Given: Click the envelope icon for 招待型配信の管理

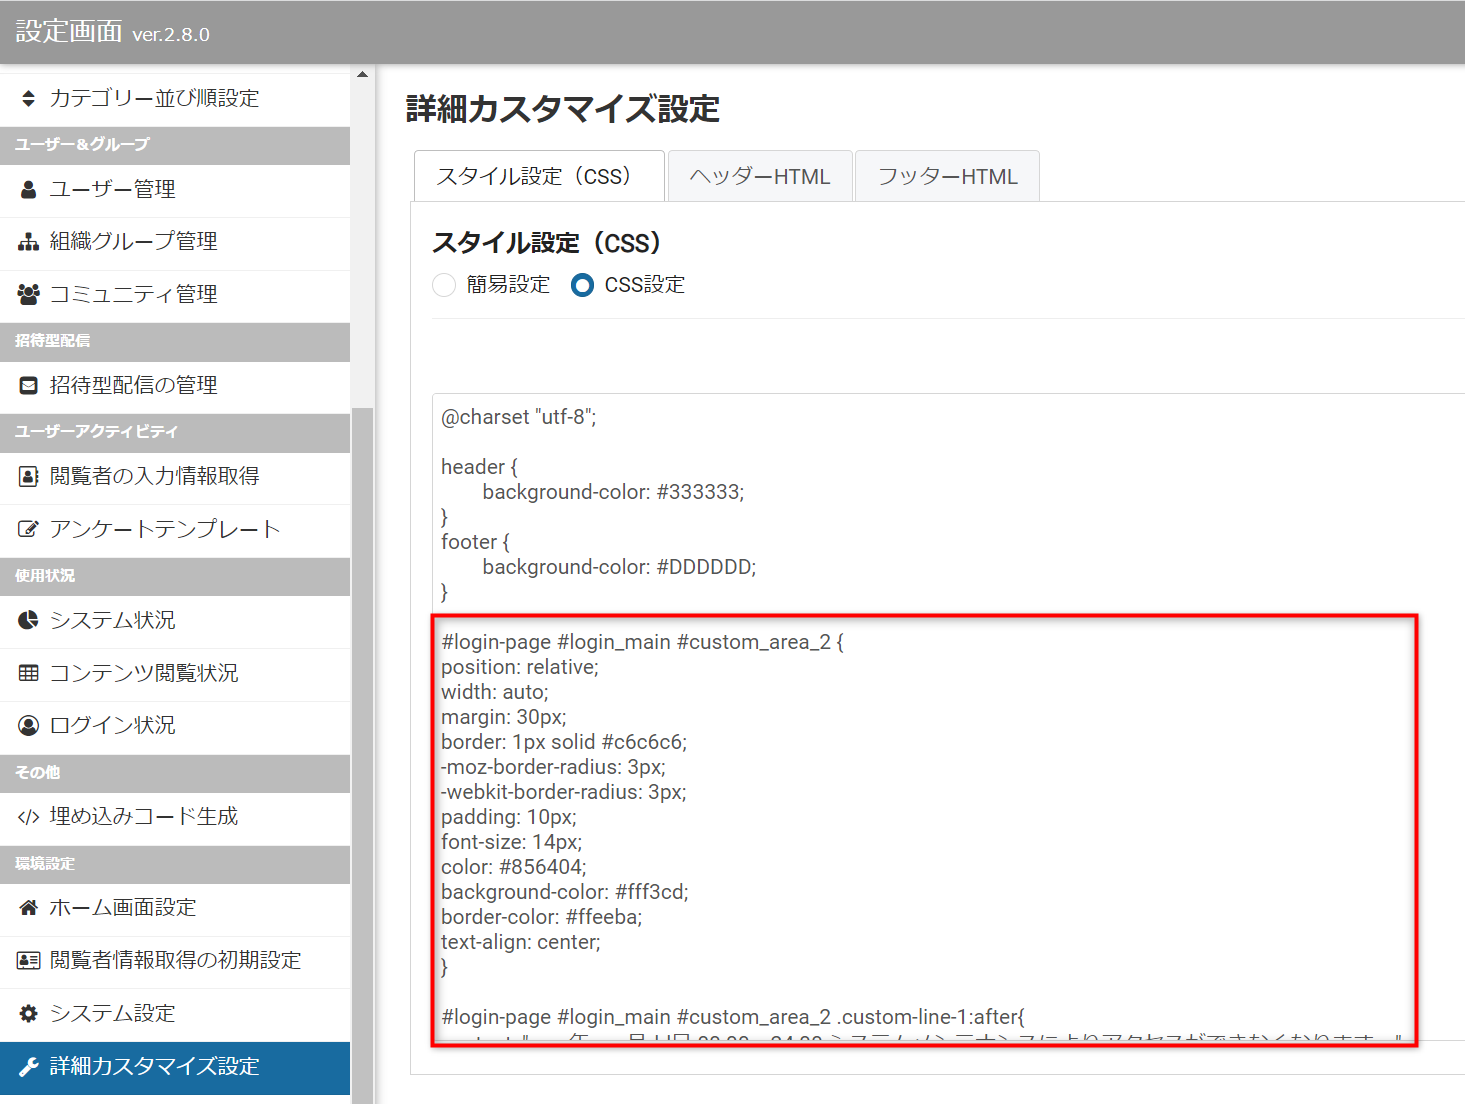Looking at the screenshot, I should click(27, 384).
